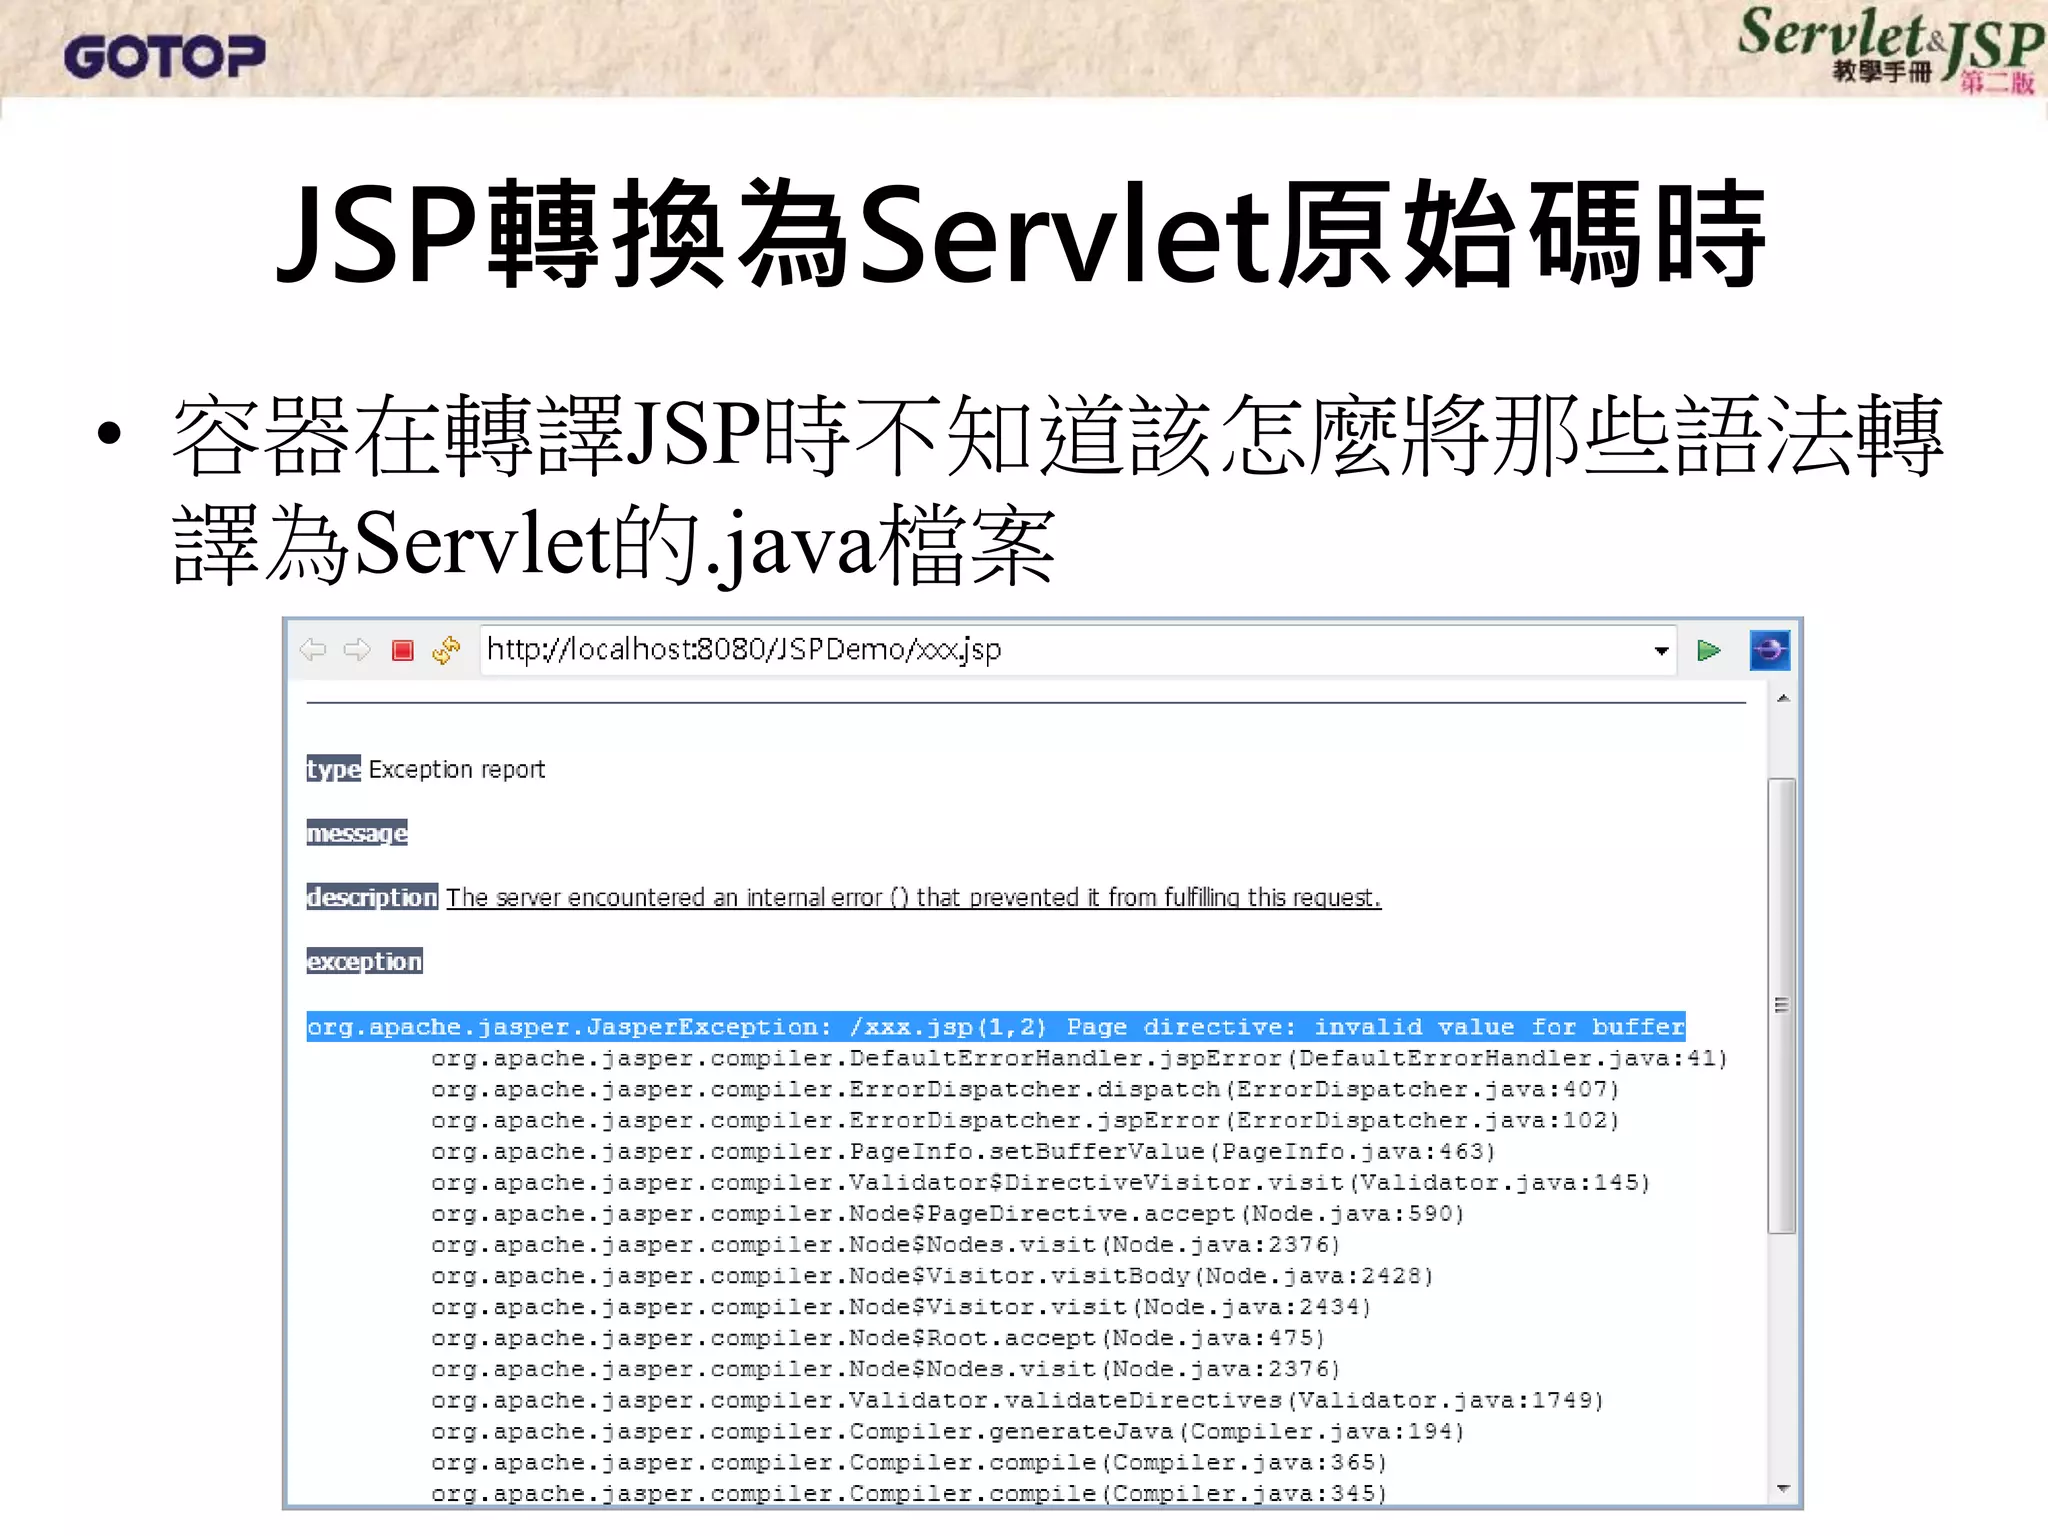Click the 'type' heading label
Screen dimensions: 2048x1536
[333, 769]
